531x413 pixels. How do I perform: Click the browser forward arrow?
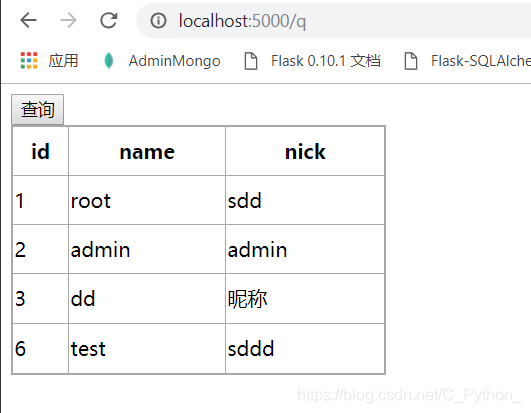click(x=68, y=20)
